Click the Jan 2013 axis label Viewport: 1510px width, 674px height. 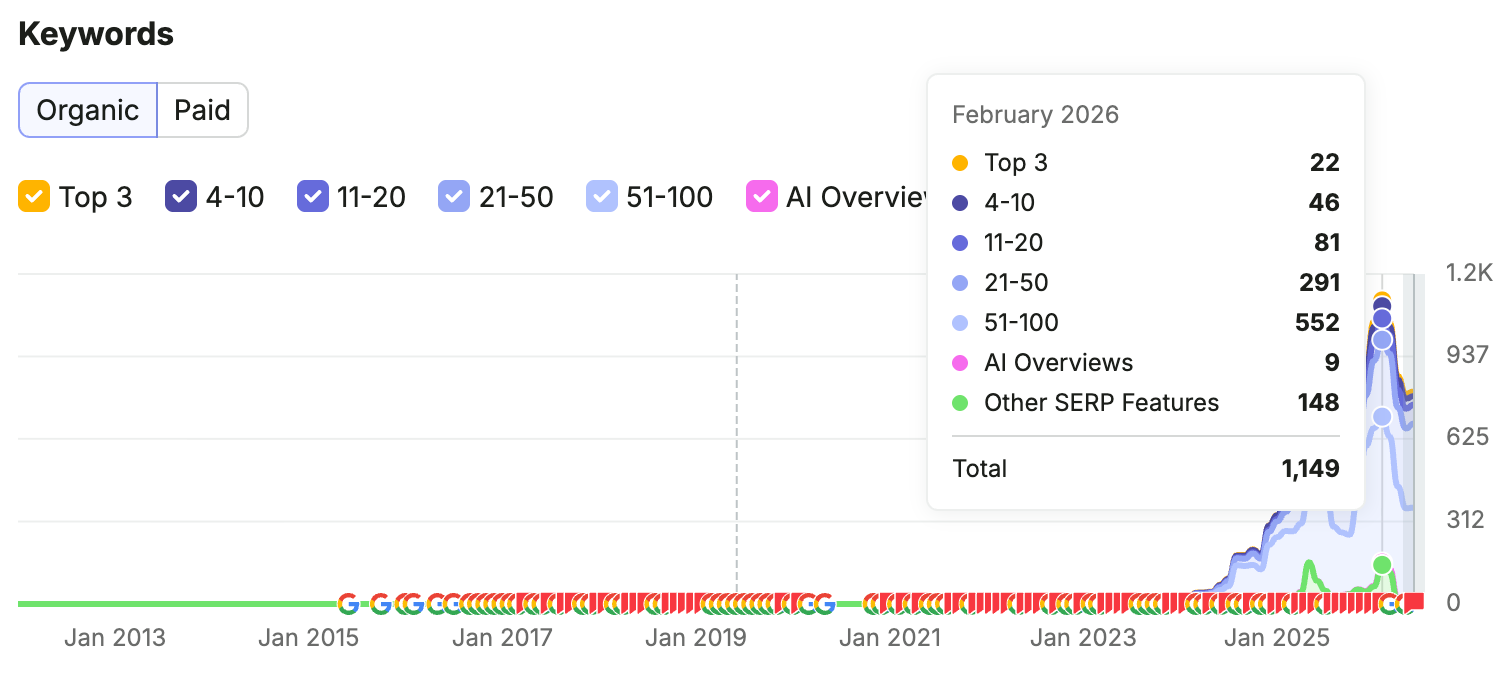115,638
